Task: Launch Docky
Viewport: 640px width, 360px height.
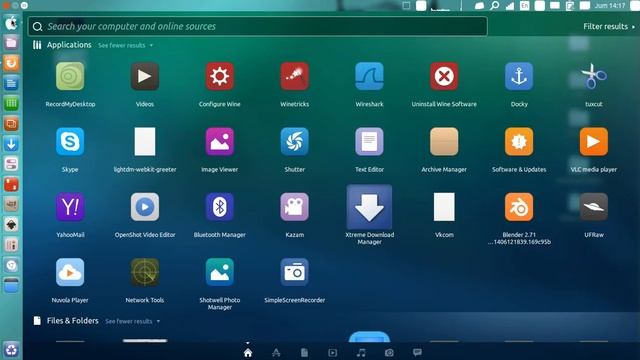Action: [x=519, y=76]
